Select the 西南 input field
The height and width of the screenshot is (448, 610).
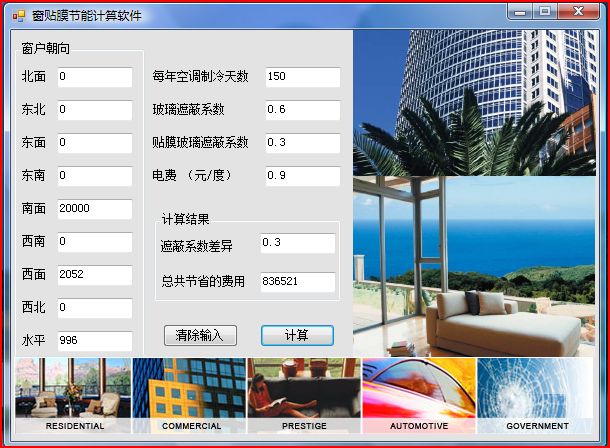[95, 242]
